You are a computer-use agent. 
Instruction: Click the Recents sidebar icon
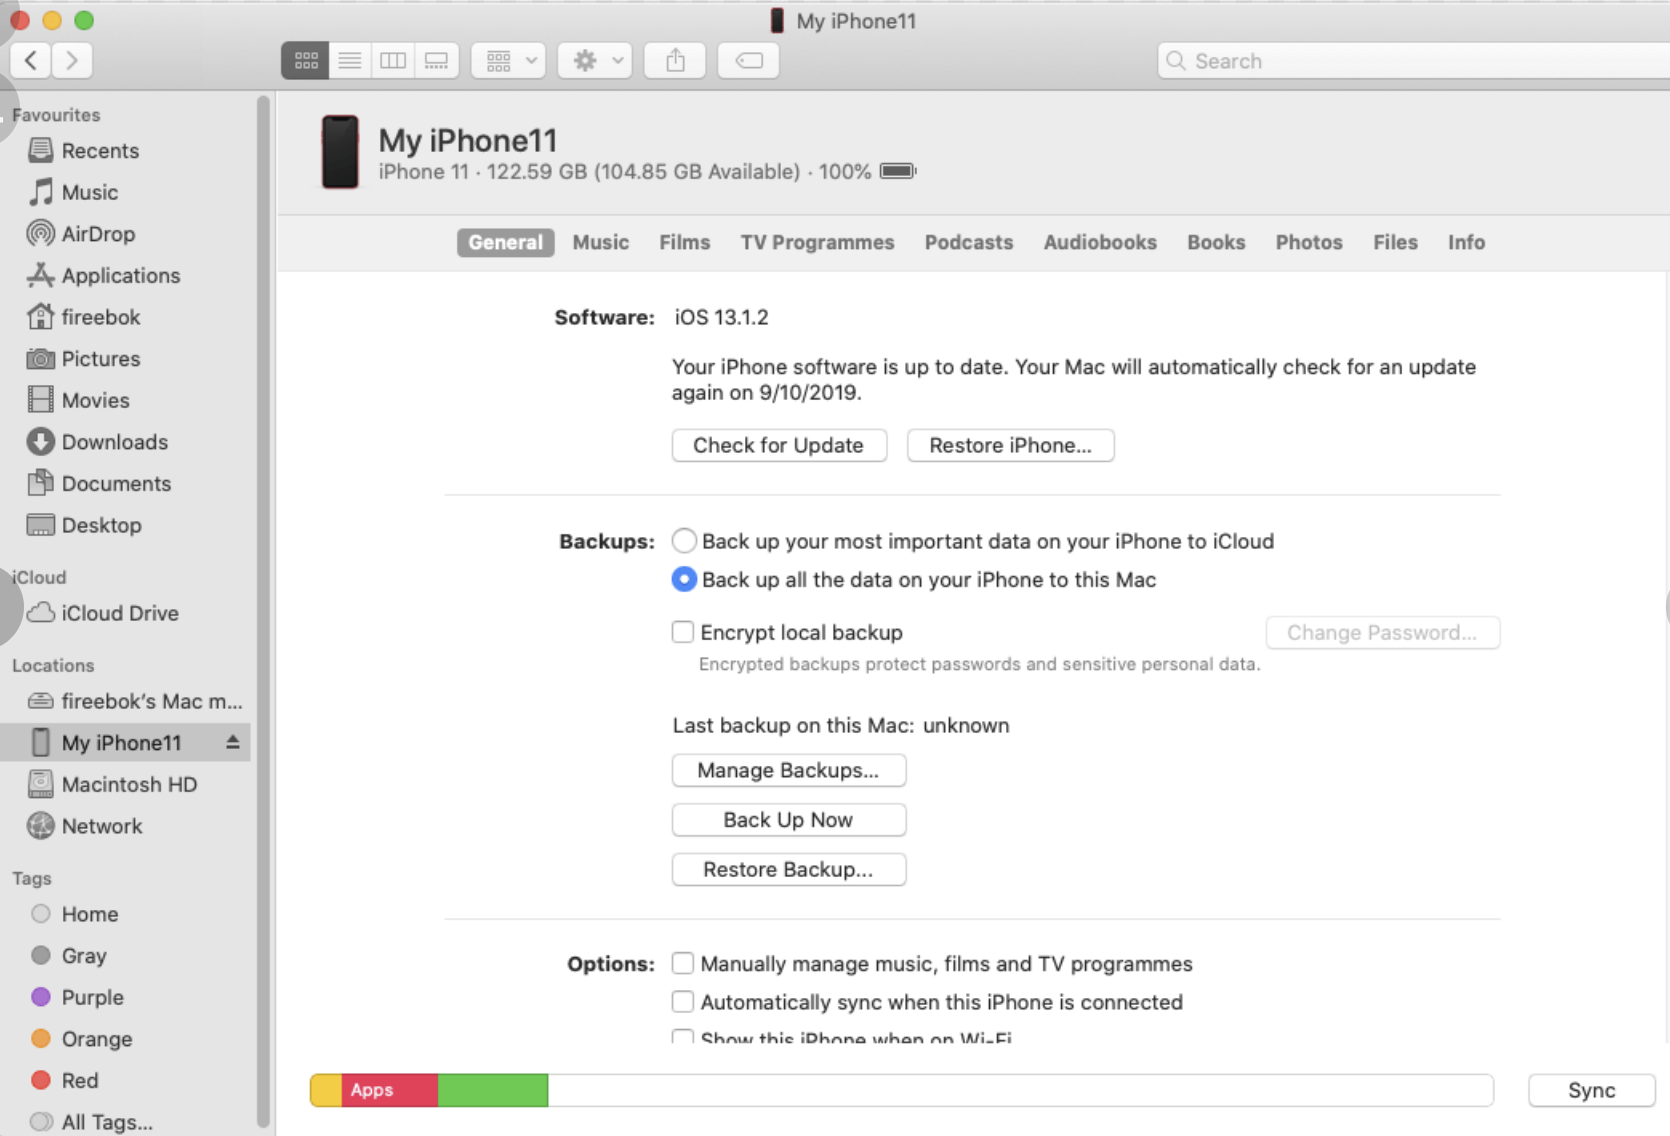[40, 151]
